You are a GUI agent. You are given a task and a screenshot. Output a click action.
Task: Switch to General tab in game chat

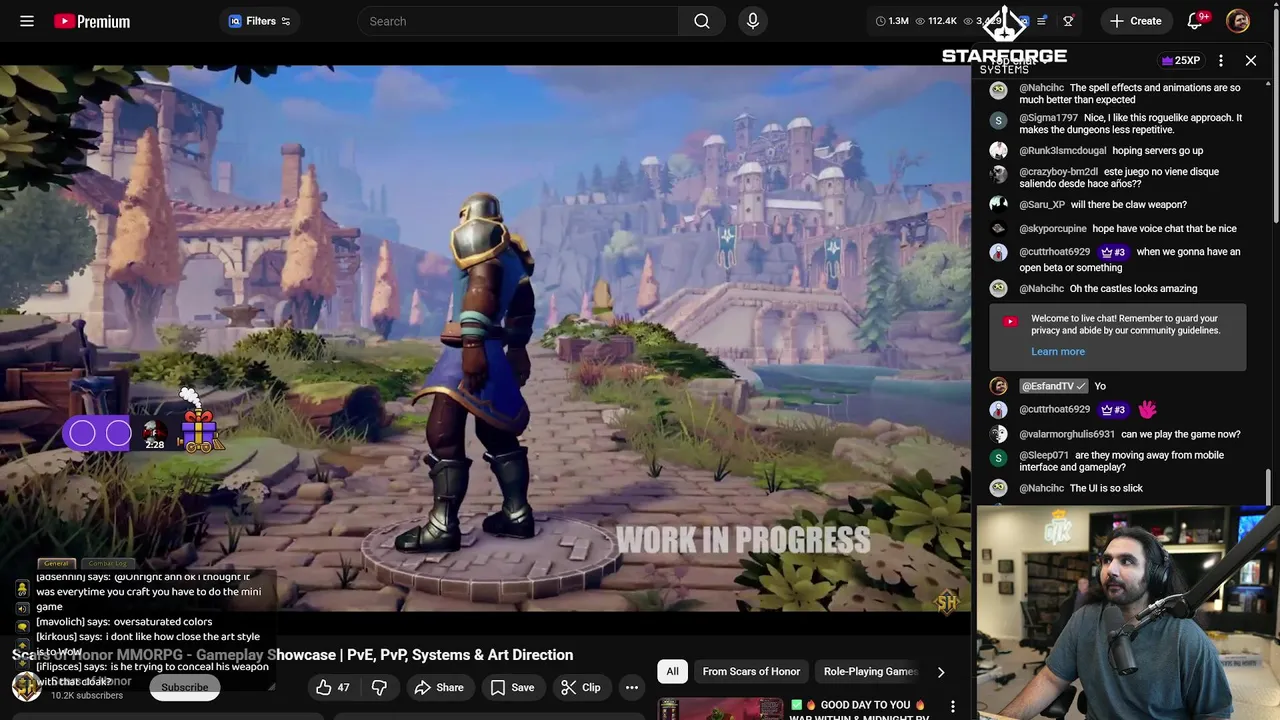pyautogui.click(x=56, y=564)
